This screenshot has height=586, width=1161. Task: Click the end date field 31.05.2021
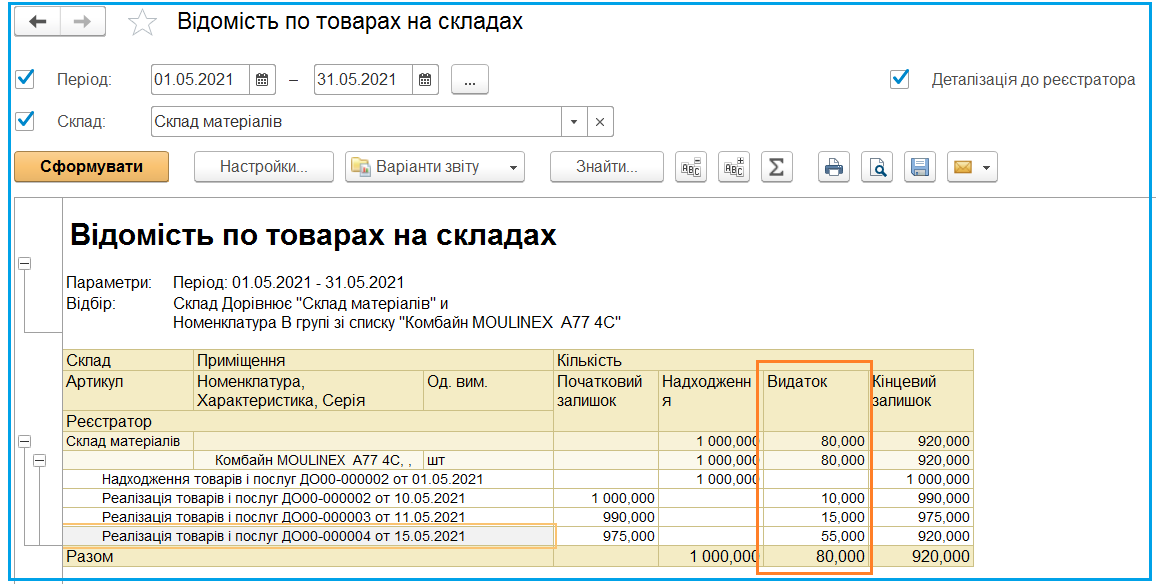tap(363, 80)
